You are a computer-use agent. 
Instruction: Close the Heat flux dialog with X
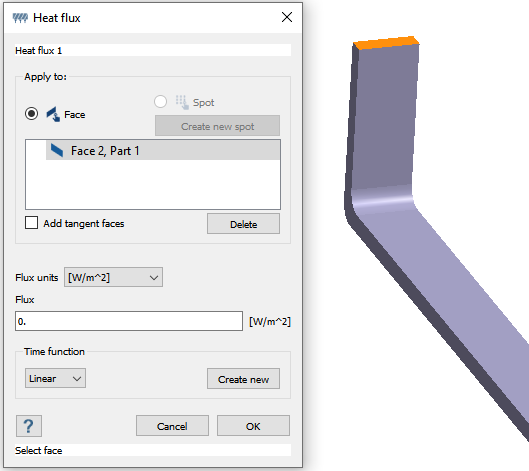point(287,17)
